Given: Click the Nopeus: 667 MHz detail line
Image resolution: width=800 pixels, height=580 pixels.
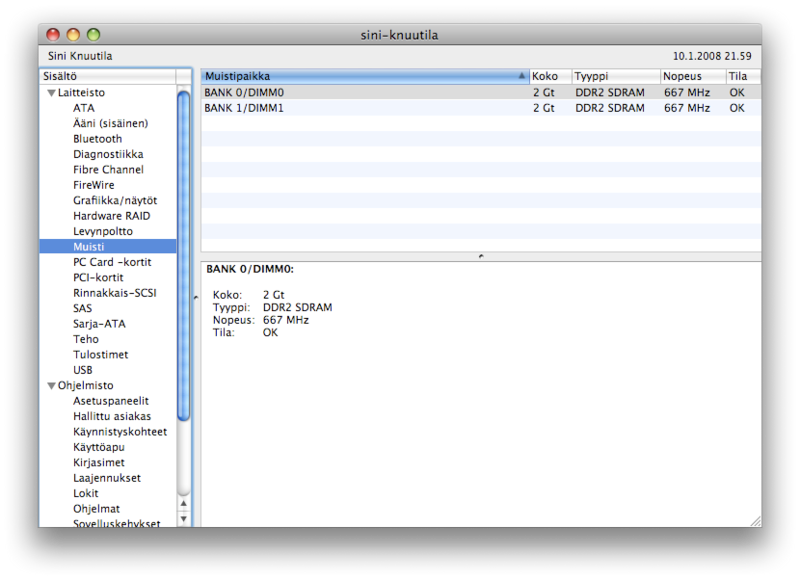Looking at the screenshot, I should pos(261,320).
